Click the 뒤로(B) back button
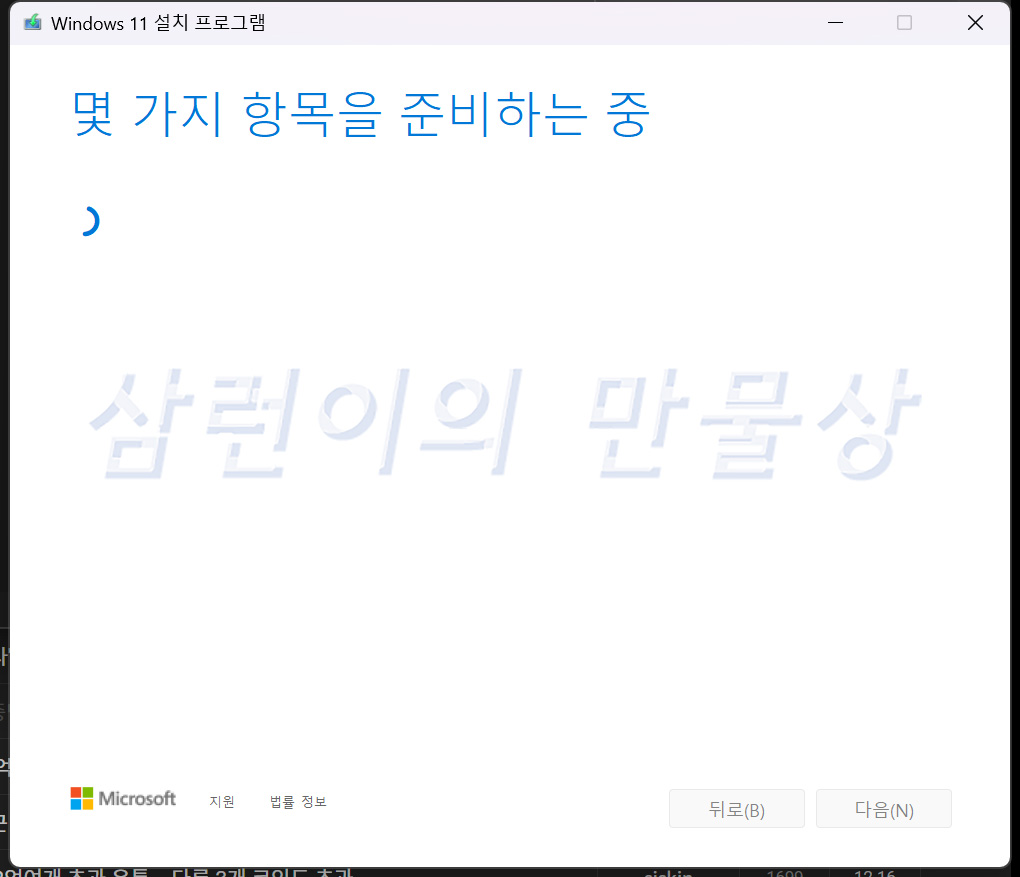This screenshot has width=1020, height=877. click(736, 809)
